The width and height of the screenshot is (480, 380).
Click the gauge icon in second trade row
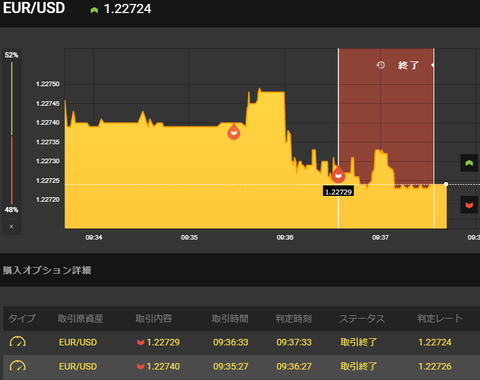click(x=18, y=366)
